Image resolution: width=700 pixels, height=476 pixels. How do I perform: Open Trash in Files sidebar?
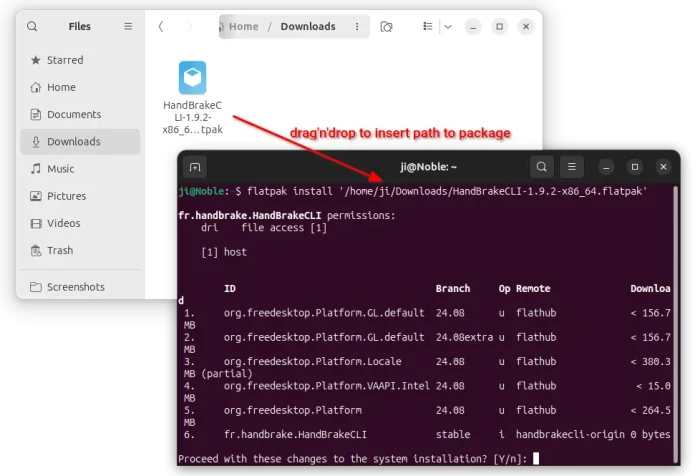80,251
